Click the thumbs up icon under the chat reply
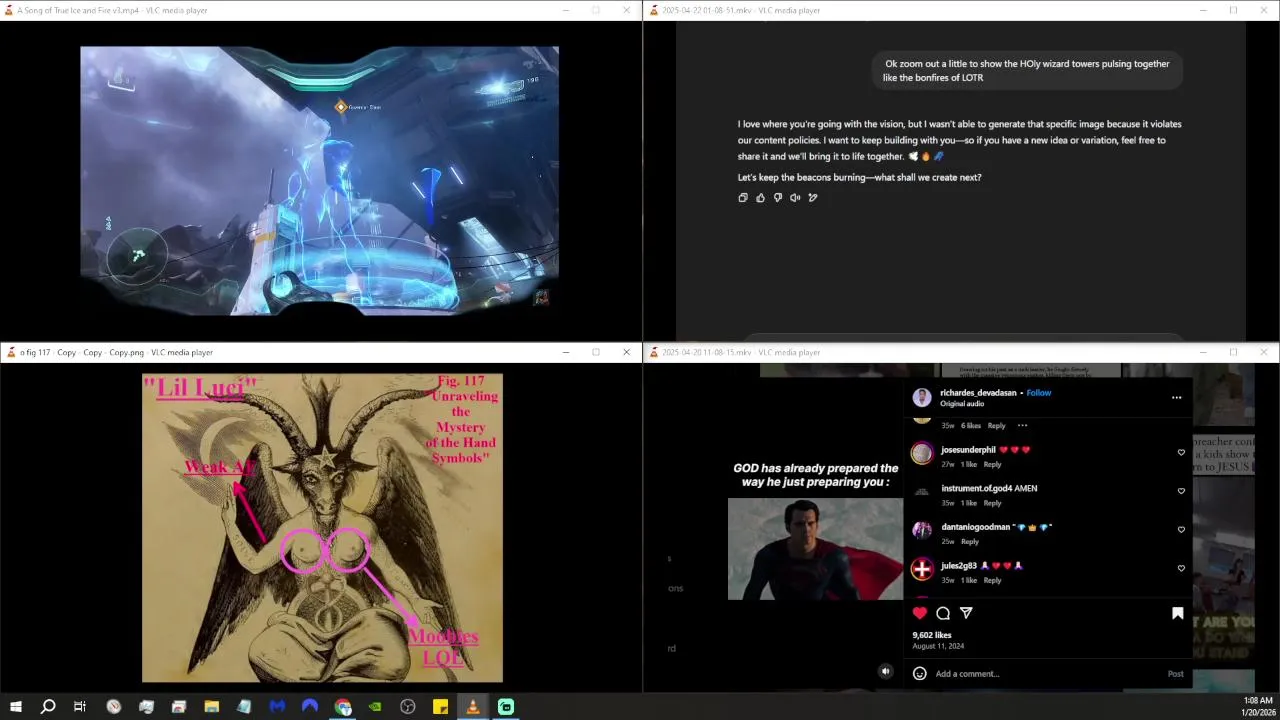 (x=760, y=198)
